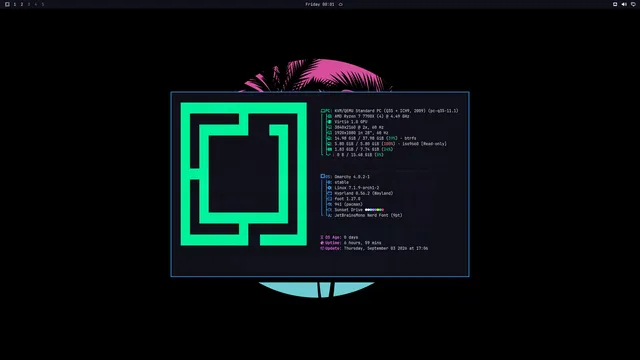The image size is (640, 360).
Task: Click the icon beside Update label
Action: pos(322,248)
